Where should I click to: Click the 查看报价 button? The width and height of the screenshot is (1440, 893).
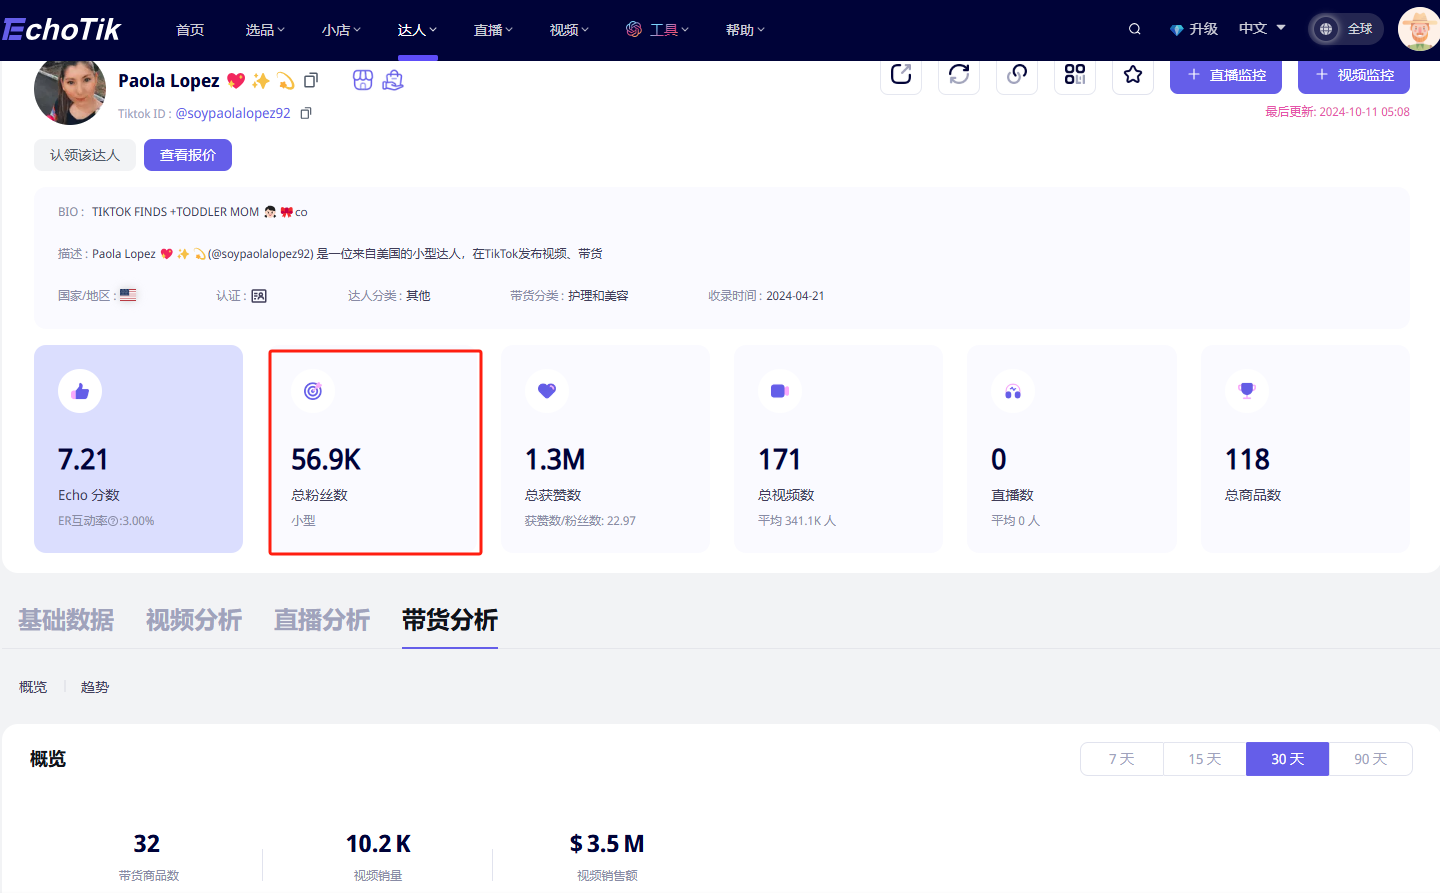pyautogui.click(x=188, y=155)
